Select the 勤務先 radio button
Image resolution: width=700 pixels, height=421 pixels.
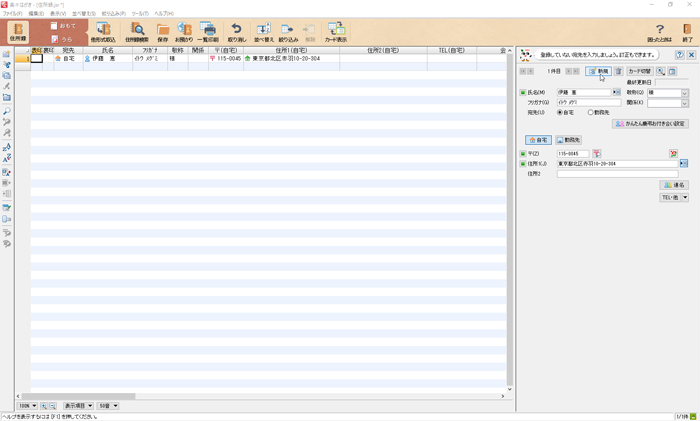[591, 112]
